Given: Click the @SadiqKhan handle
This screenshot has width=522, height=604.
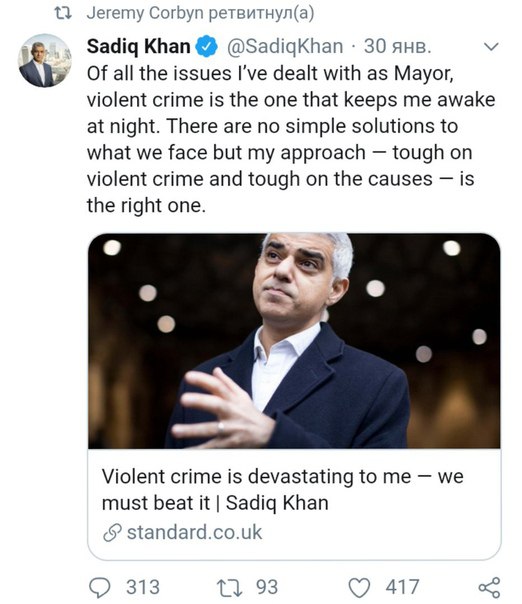Looking at the screenshot, I should coord(285,47).
